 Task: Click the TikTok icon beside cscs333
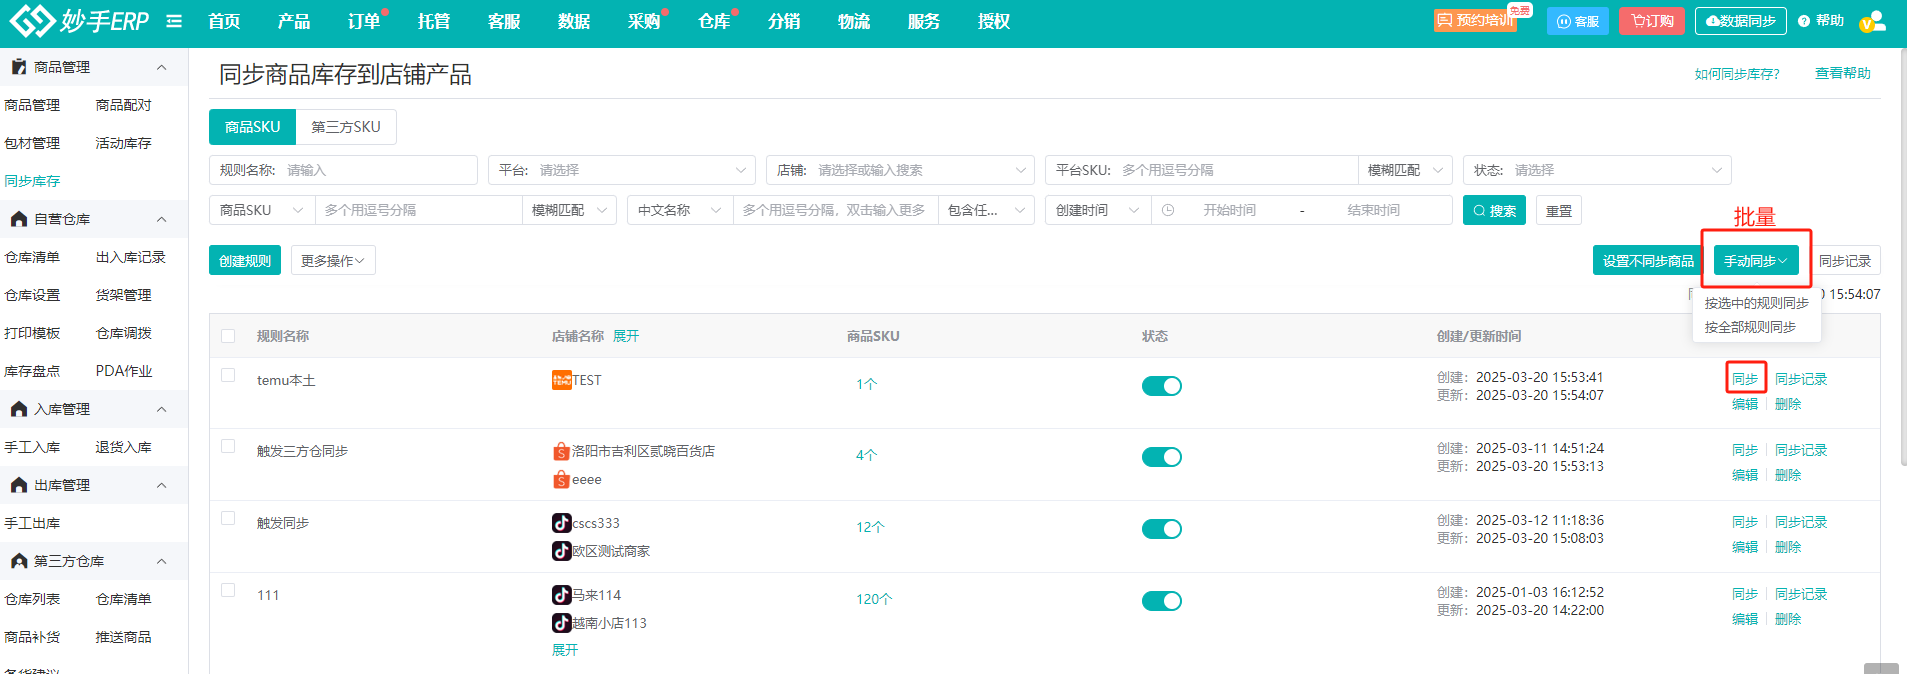pos(561,523)
